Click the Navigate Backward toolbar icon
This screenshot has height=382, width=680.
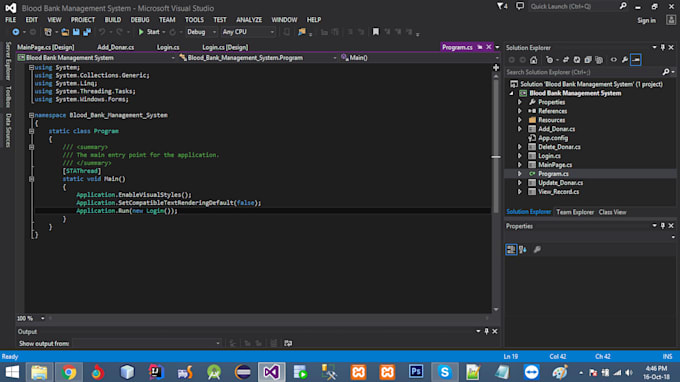point(16,32)
